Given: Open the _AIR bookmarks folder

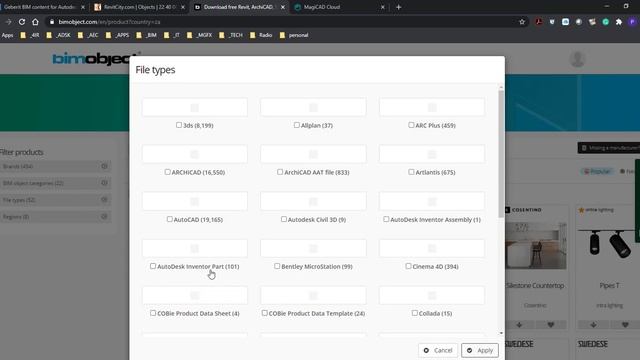Looking at the screenshot, I should tap(30, 35).
